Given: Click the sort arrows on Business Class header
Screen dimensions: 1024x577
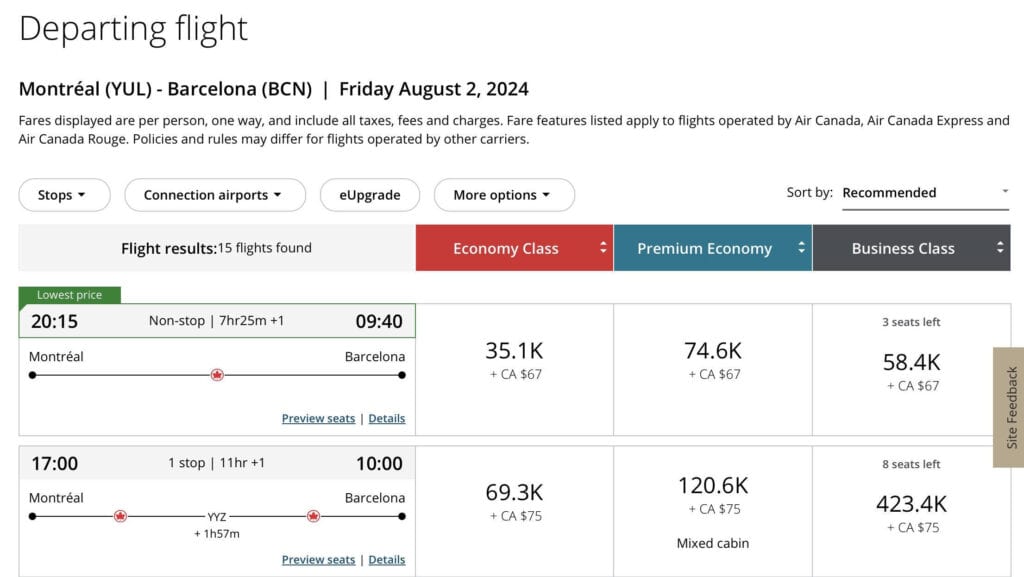Looking at the screenshot, I should coord(998,248).
